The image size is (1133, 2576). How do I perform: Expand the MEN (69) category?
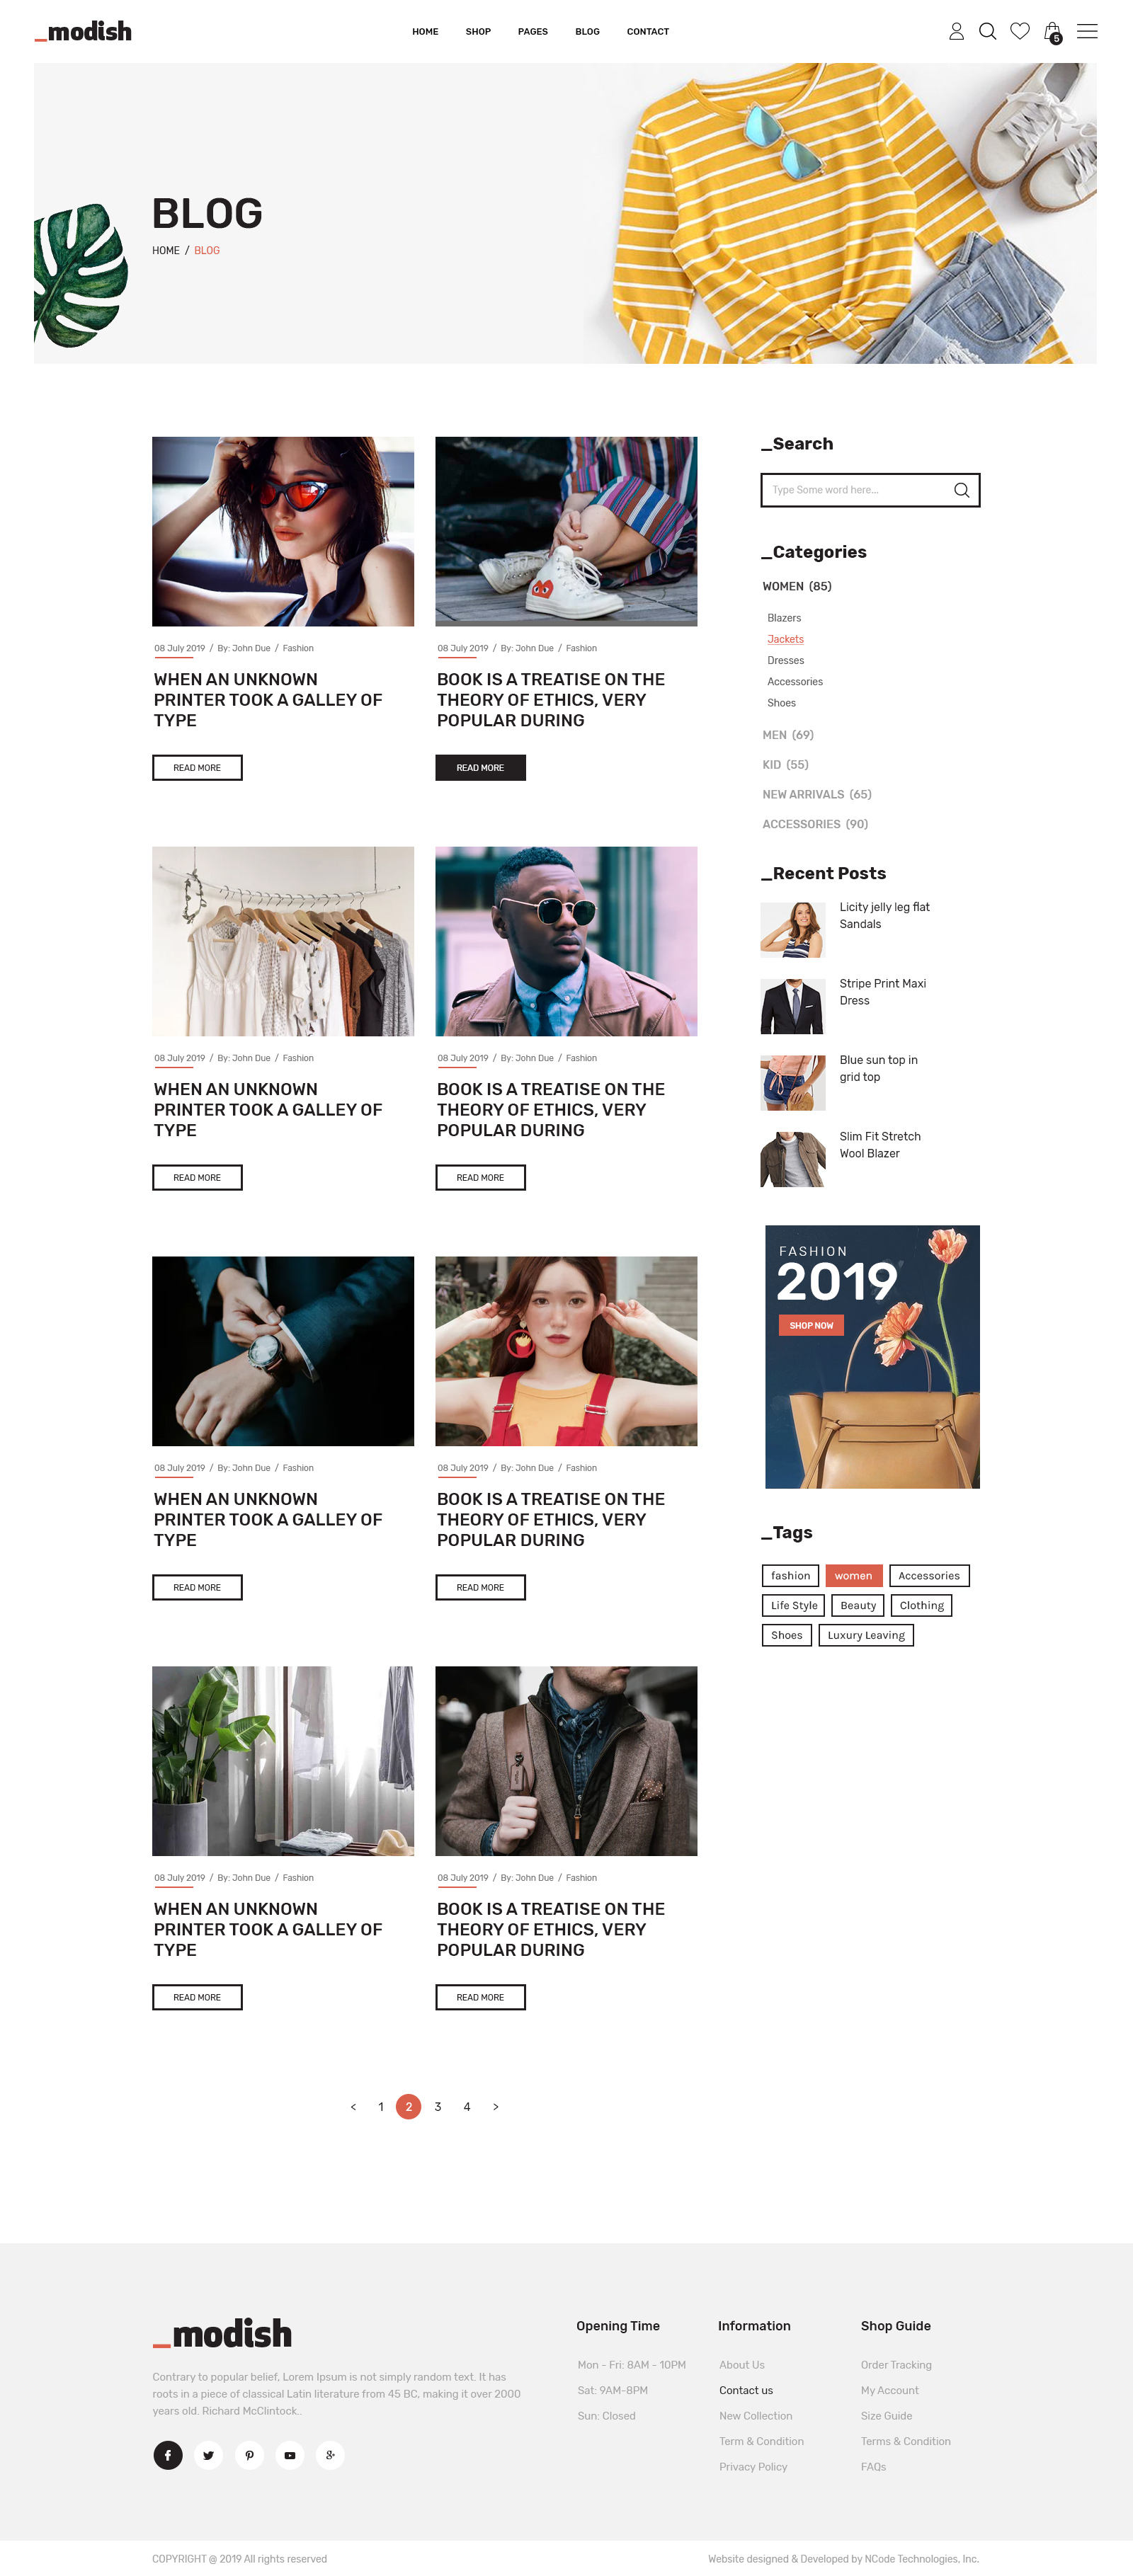coord(788,735)
